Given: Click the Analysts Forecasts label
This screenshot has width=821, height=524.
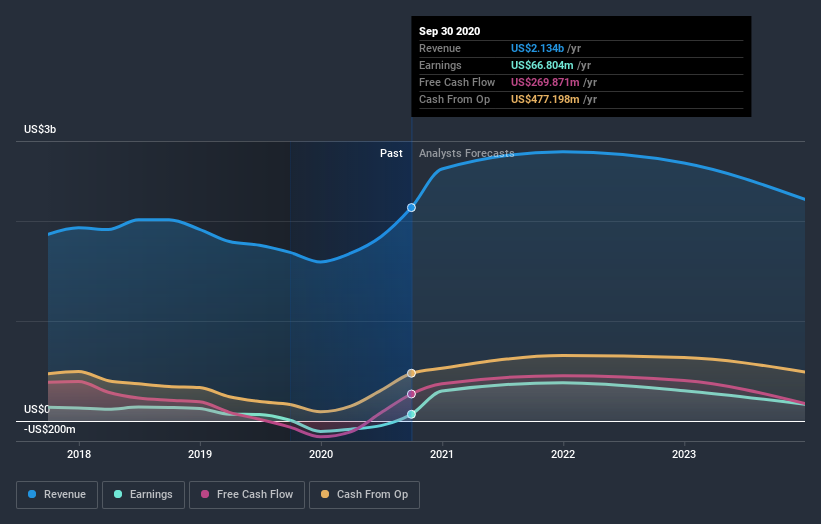Looking at the screenshot, I should tap(467, 153).
